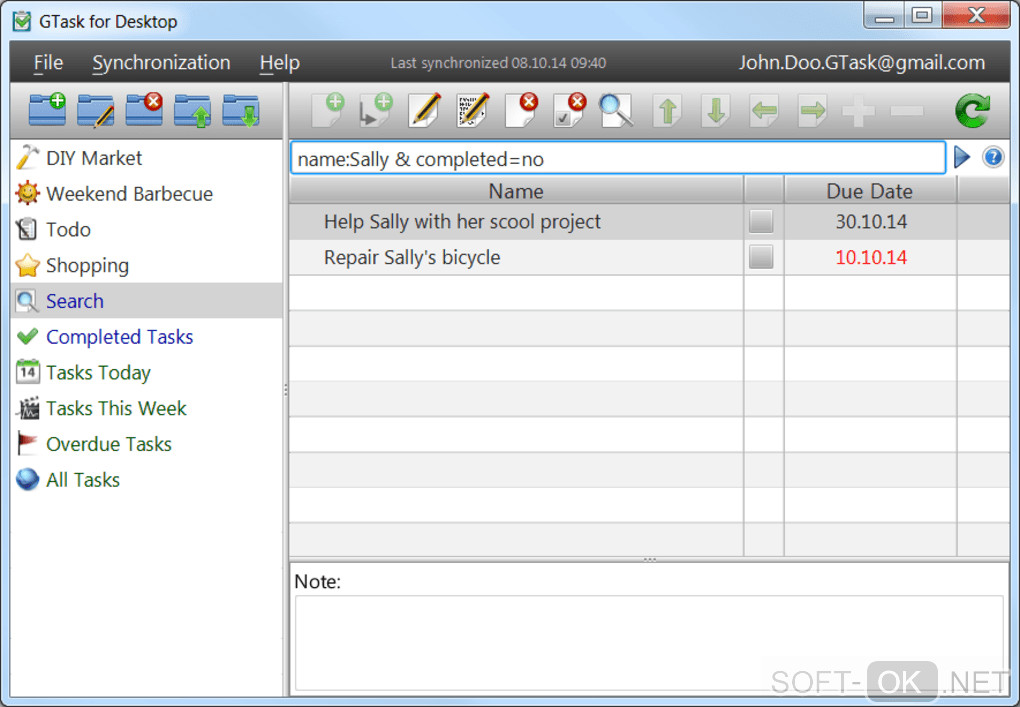The height and width of the screenshot is (707, 1020).
Task: Outdent task with left green arrow
Action: click(x=764, y=111)
